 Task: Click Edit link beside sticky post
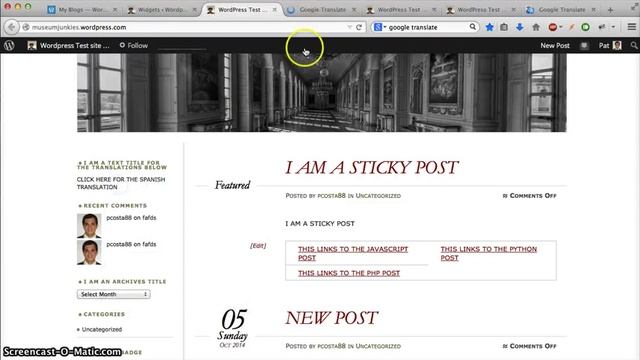258,246
